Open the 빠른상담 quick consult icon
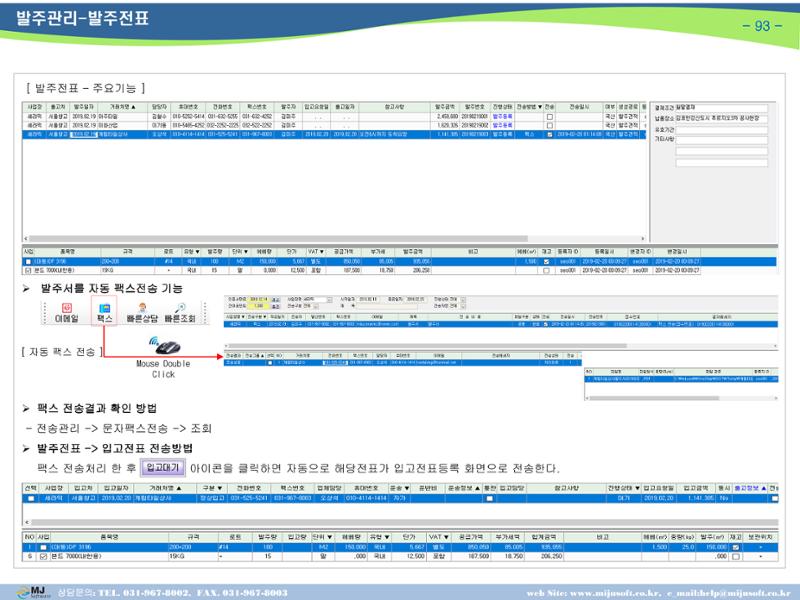This screenshot has width=800, height=600. tap(142, 312)
